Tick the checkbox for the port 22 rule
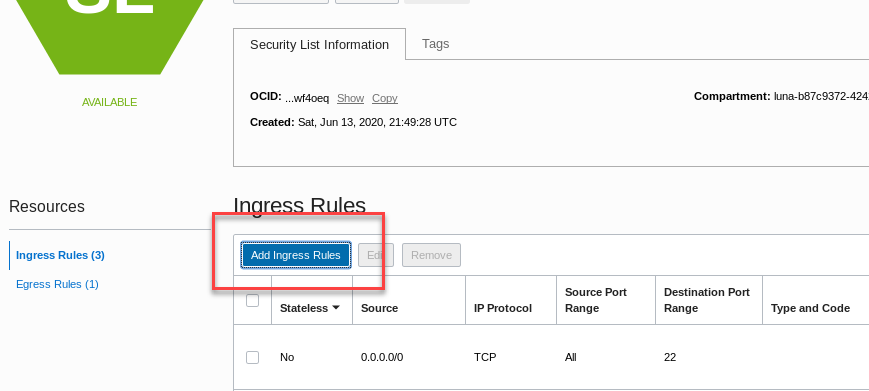Viewport: 869px width, 391px height. pos(252,357)
